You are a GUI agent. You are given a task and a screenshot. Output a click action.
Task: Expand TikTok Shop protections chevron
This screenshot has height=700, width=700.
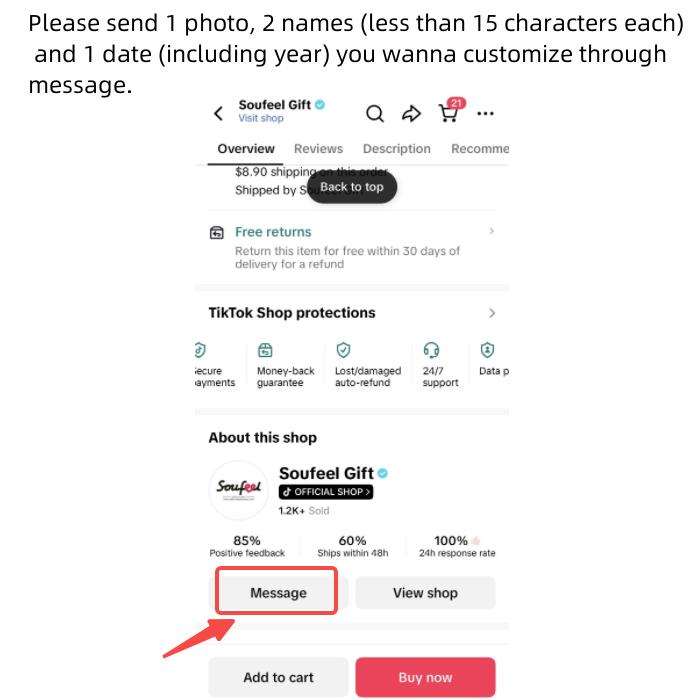point(491,313)
